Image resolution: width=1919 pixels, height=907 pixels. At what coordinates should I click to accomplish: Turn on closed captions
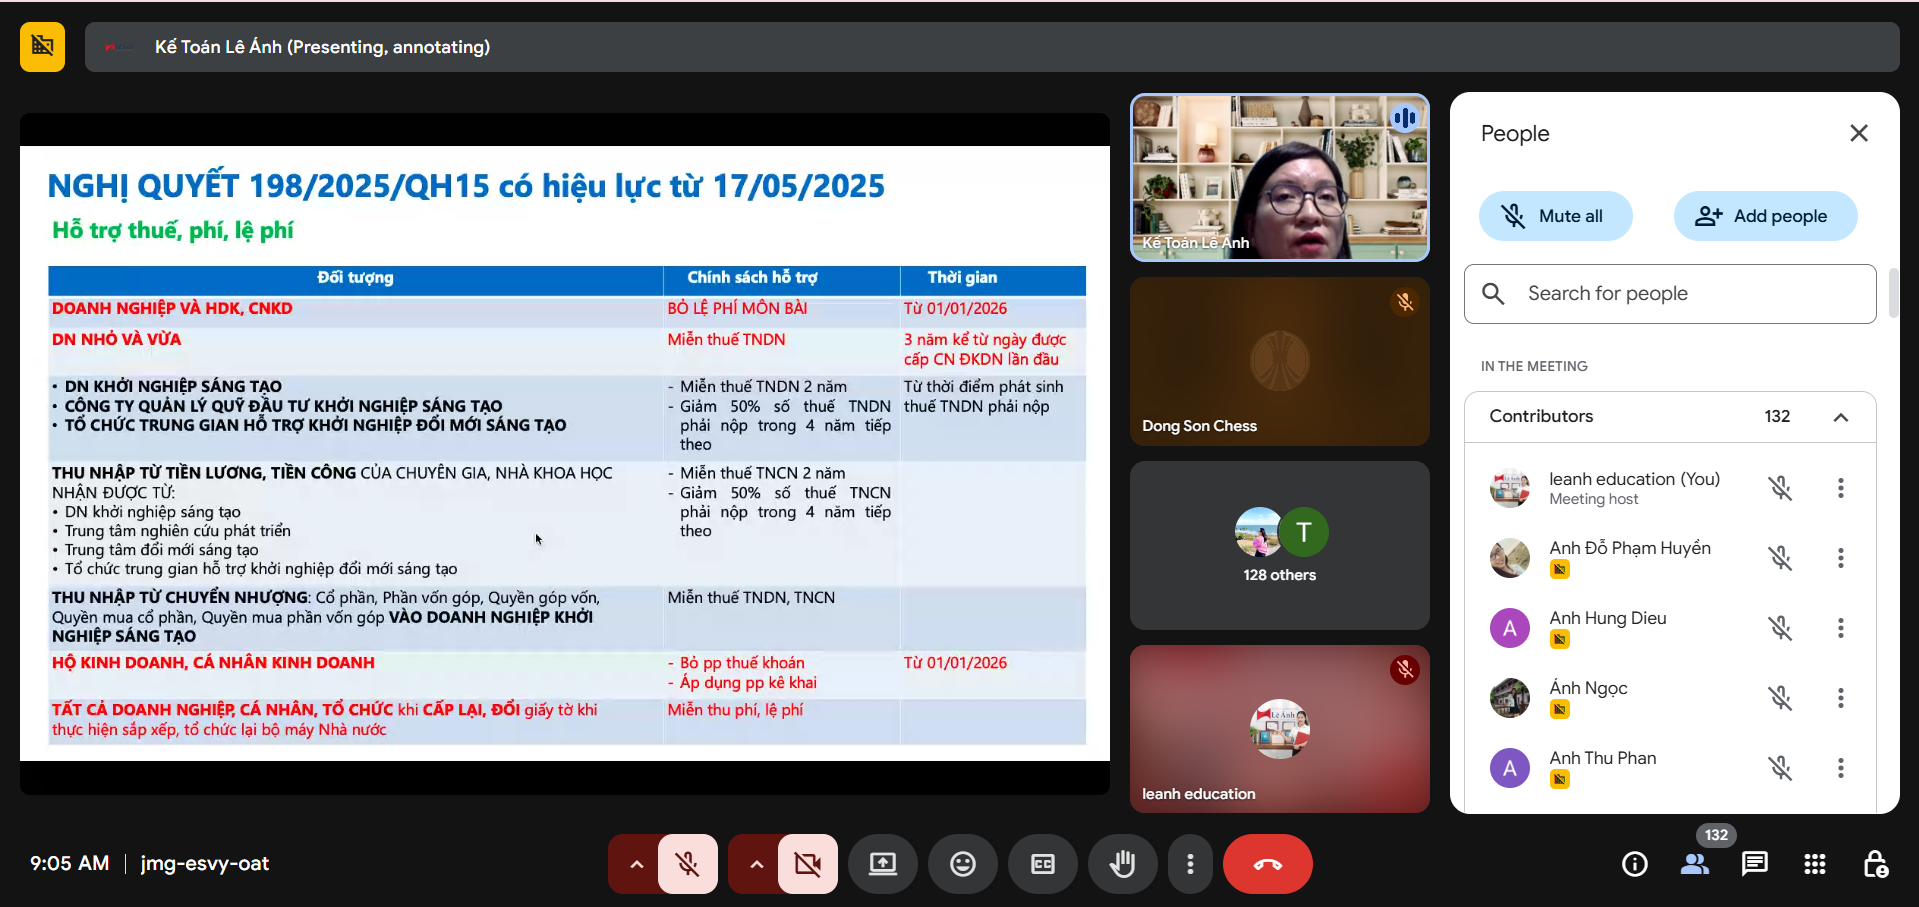(1042, 864)
